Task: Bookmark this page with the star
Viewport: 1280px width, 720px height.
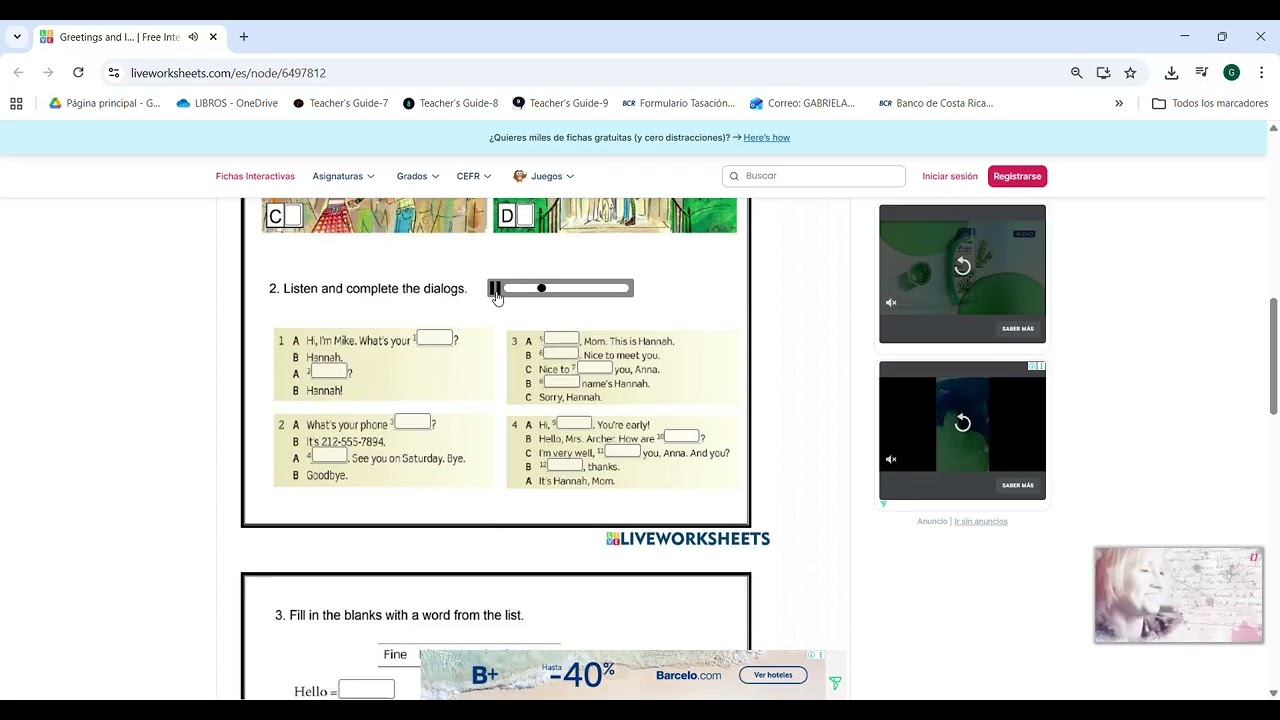Action: point(1130,73)
